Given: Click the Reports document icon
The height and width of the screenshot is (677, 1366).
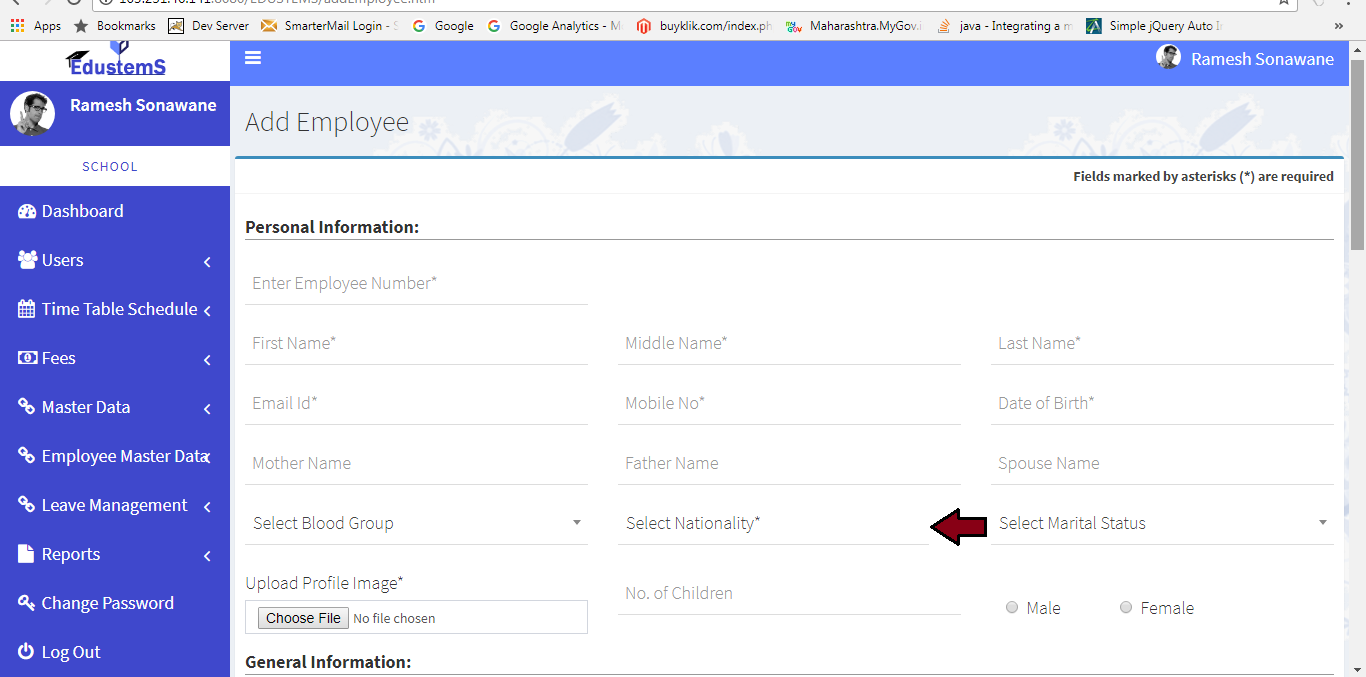Looking at the screenshot, I should (x=27, y=554).
